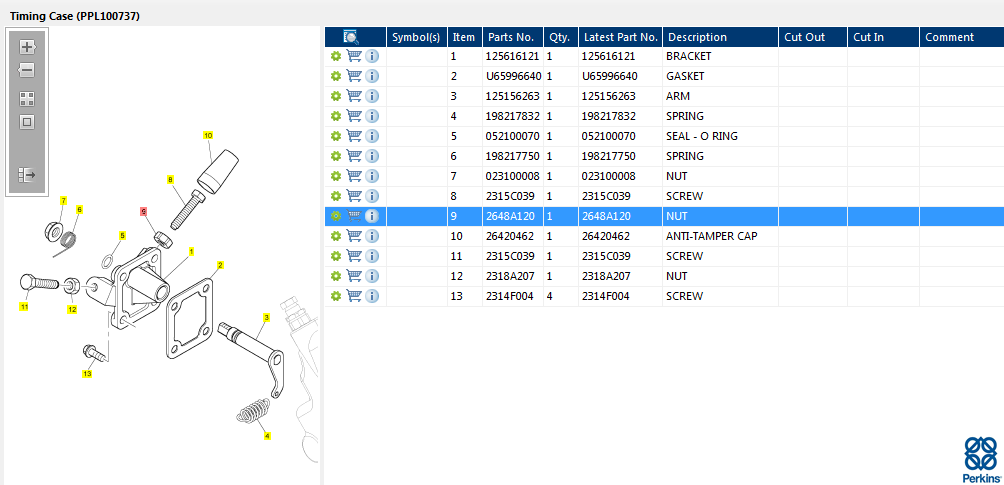Add the BRACKET part to cart
Screen dimensions: 1004x485
point(354,57)
